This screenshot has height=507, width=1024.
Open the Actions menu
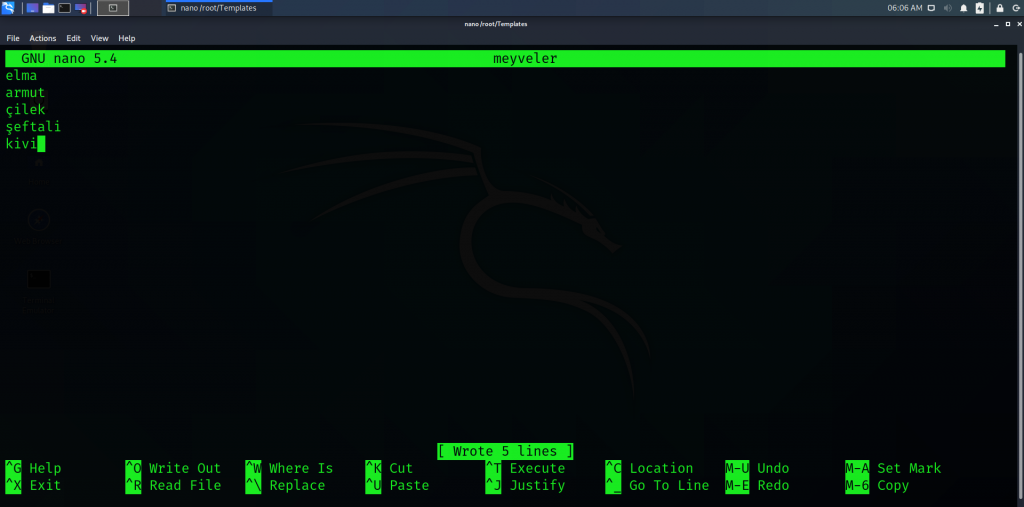[43, 38]
